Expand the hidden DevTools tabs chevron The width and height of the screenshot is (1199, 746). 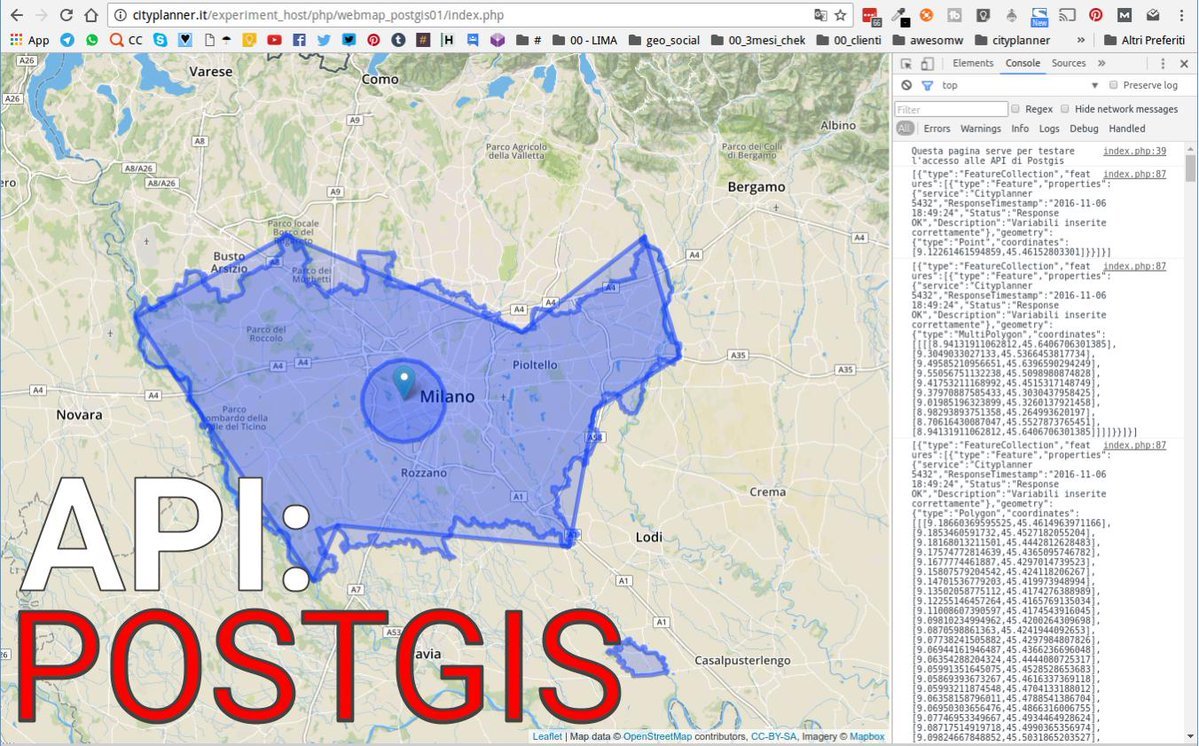[1101, 64]
